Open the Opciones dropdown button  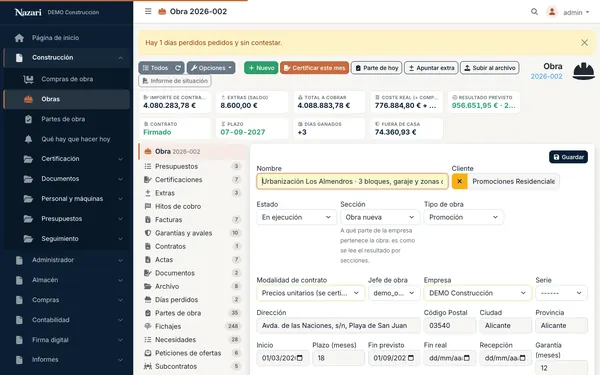211,68
